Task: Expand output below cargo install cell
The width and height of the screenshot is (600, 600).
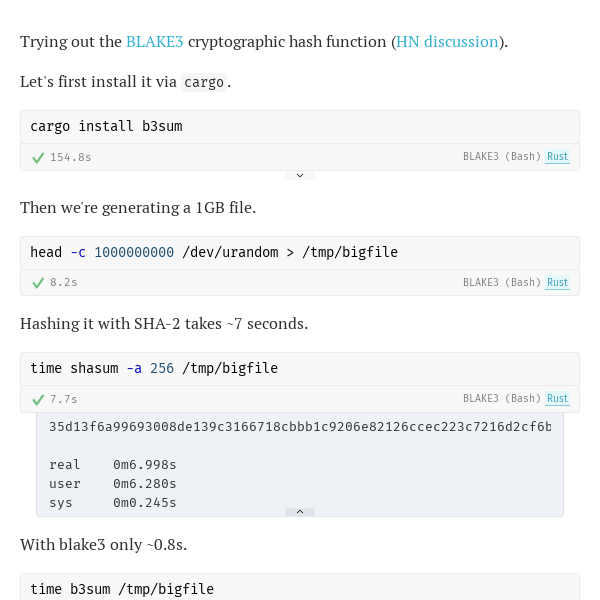Action: point(300,175)
